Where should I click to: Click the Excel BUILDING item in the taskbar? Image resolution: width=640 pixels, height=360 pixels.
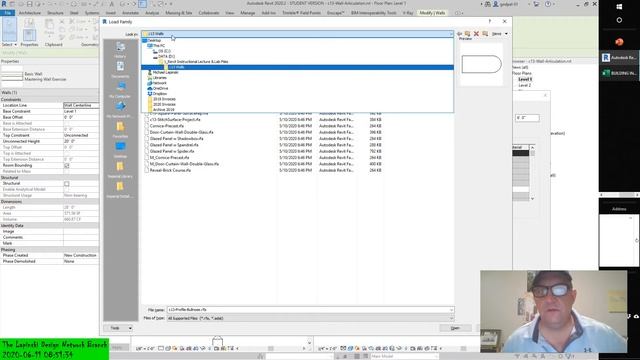[x=619, y=73]
